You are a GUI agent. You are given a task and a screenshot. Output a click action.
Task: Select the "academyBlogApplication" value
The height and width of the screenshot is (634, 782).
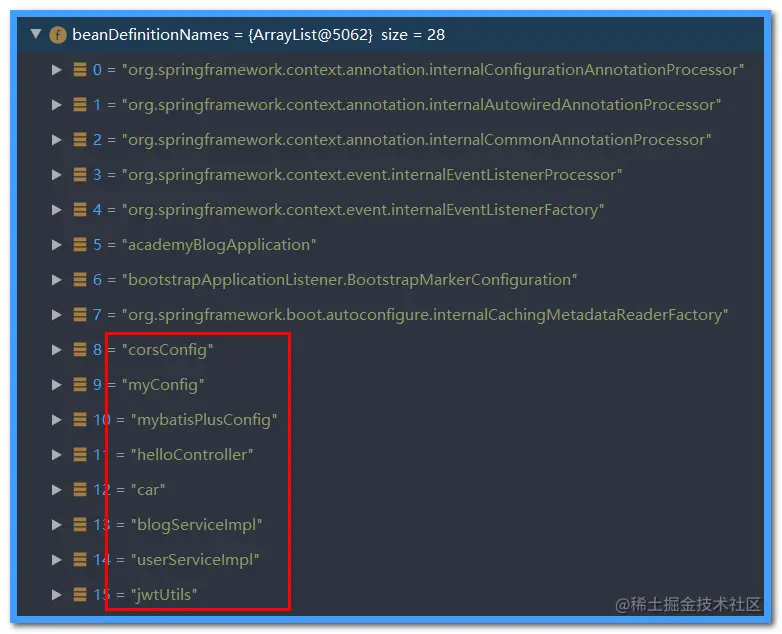pos(219,245)
